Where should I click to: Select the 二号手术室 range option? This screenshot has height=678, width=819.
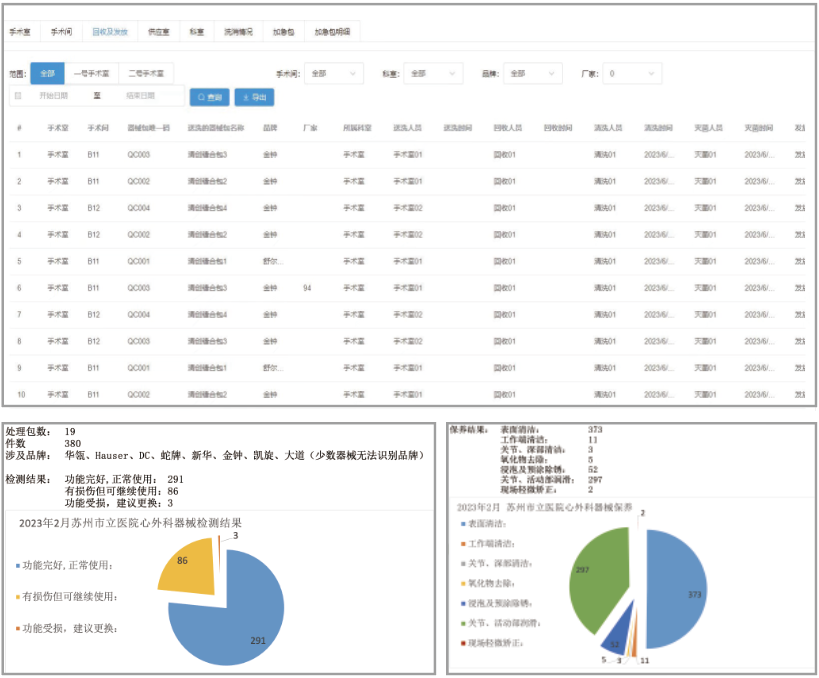146,74
